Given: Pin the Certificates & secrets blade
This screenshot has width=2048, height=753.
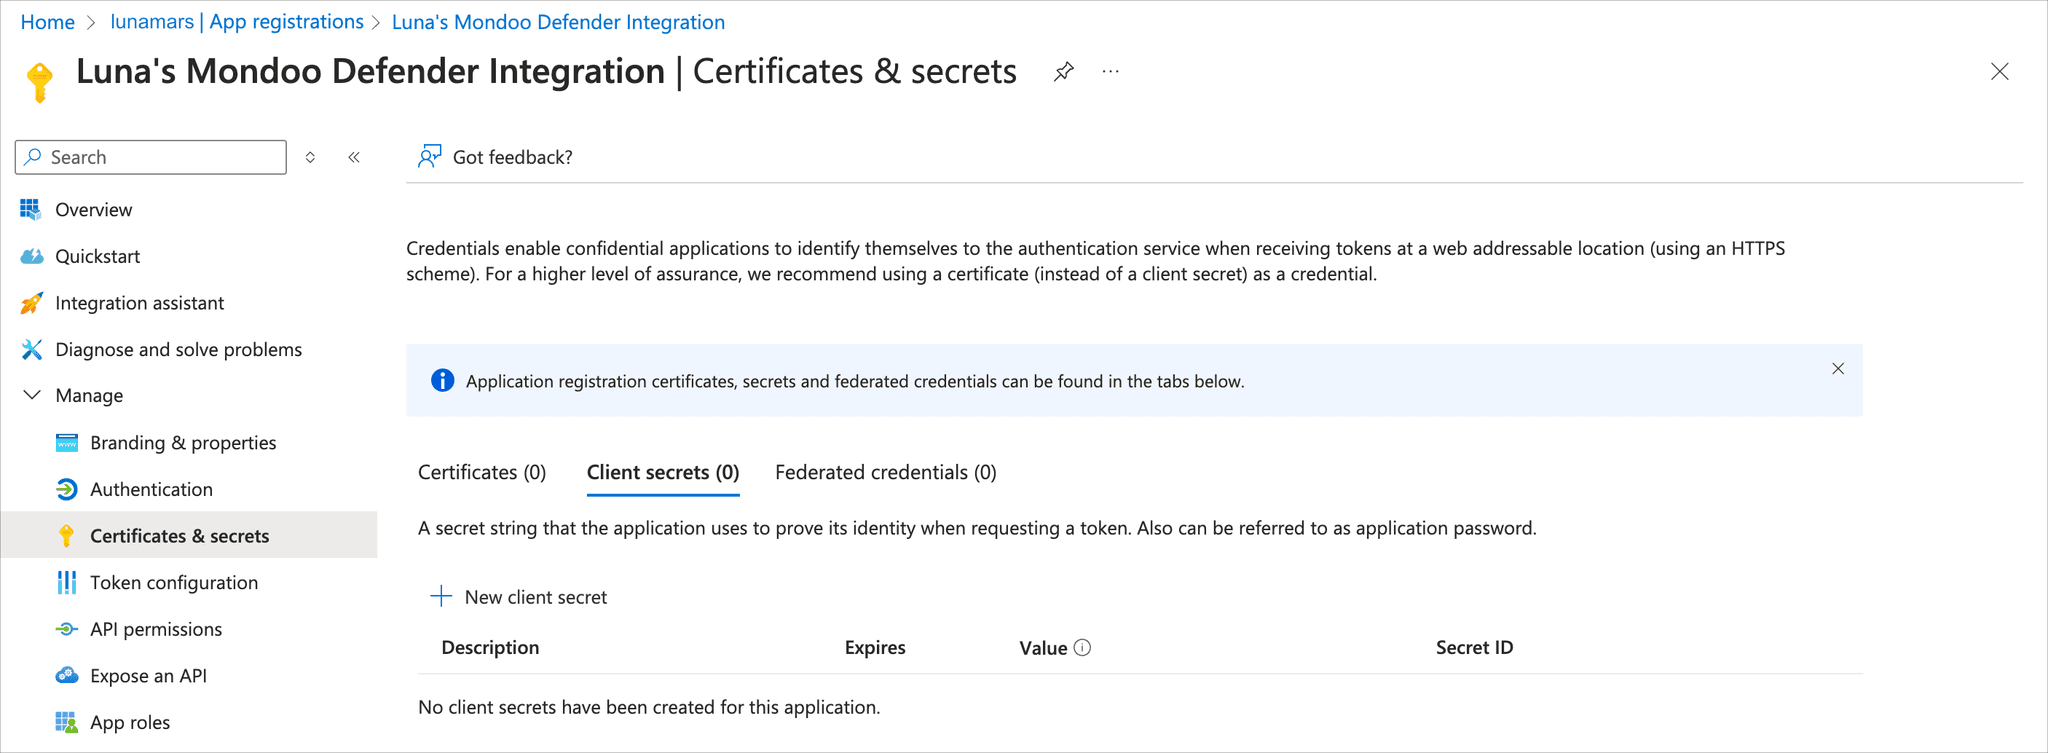Looking at the screenshot, I should (x=1063, y=72).
